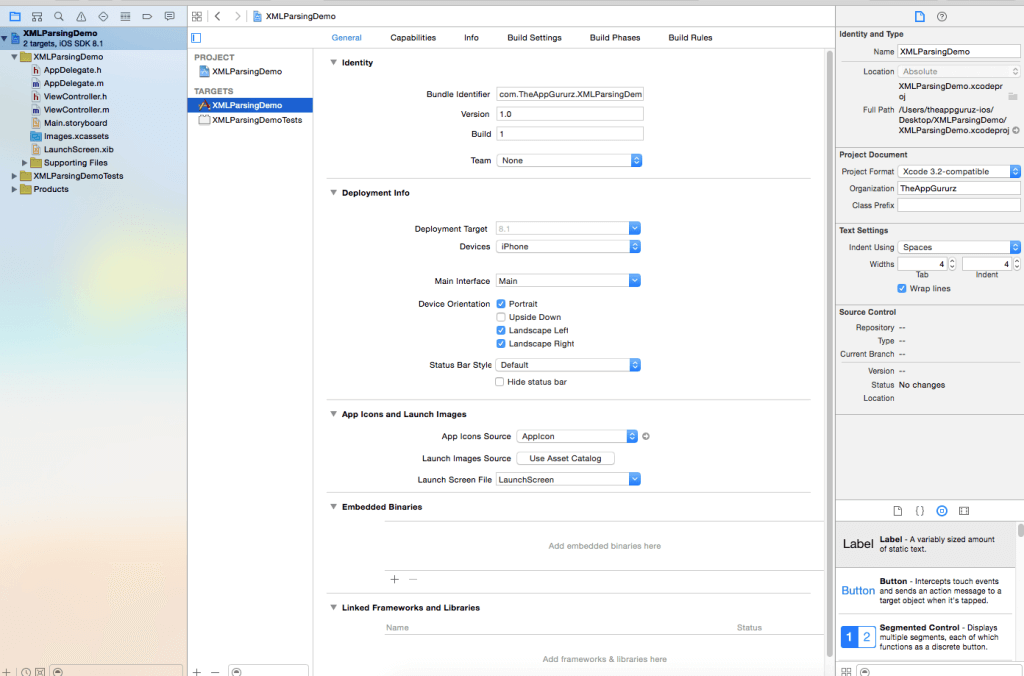Switch to the Capabilities tab
The height and width of the screenshot is (676, 1024).
[413, 38]
